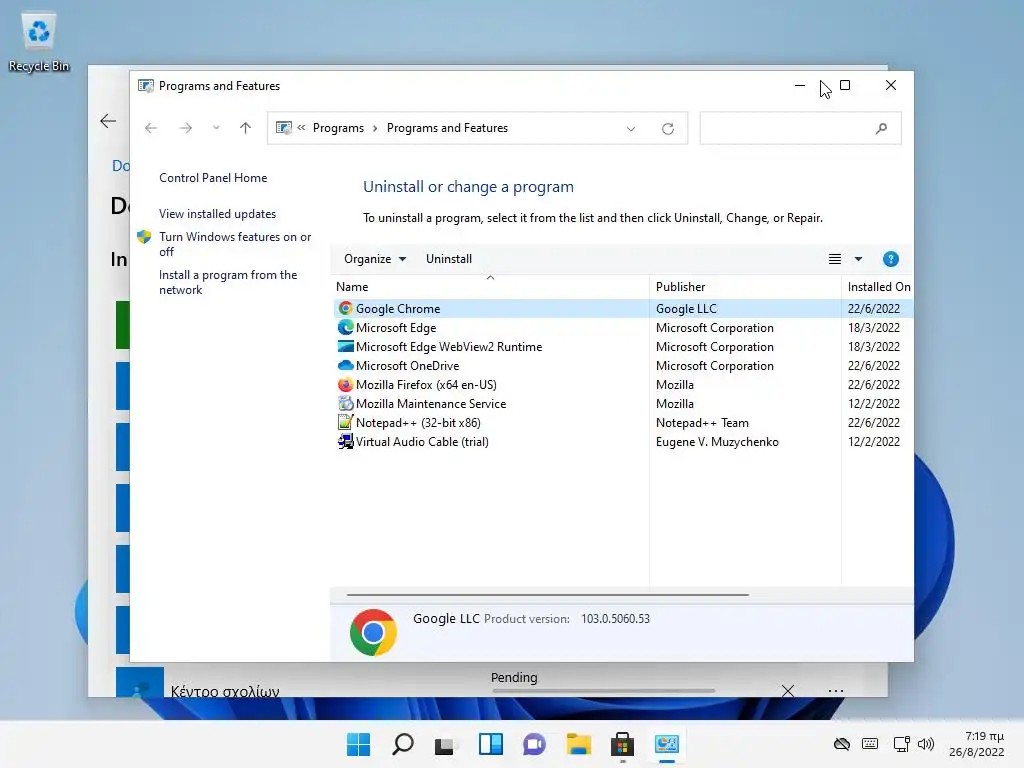The image size is (1024, 768).
Task: Click touch keyboard tray icon
Action: coord(870,744)
